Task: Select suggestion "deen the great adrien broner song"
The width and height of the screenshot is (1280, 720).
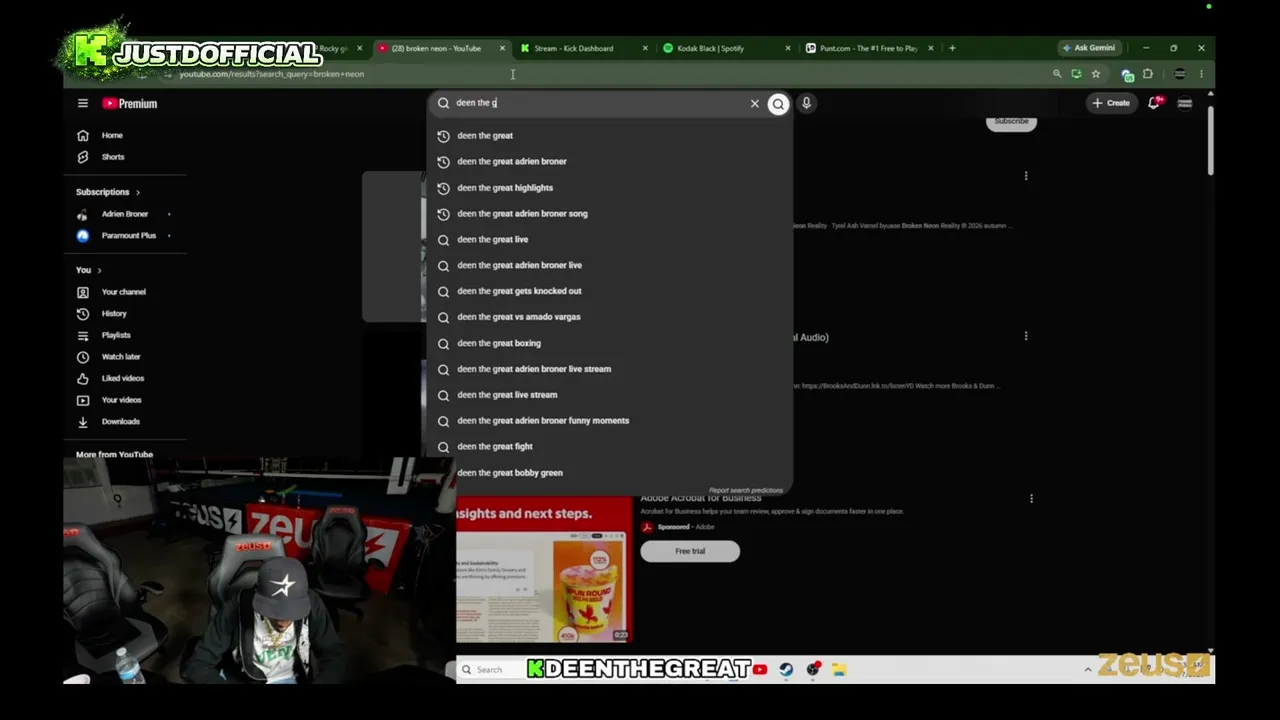Action: tap(609, 213)
